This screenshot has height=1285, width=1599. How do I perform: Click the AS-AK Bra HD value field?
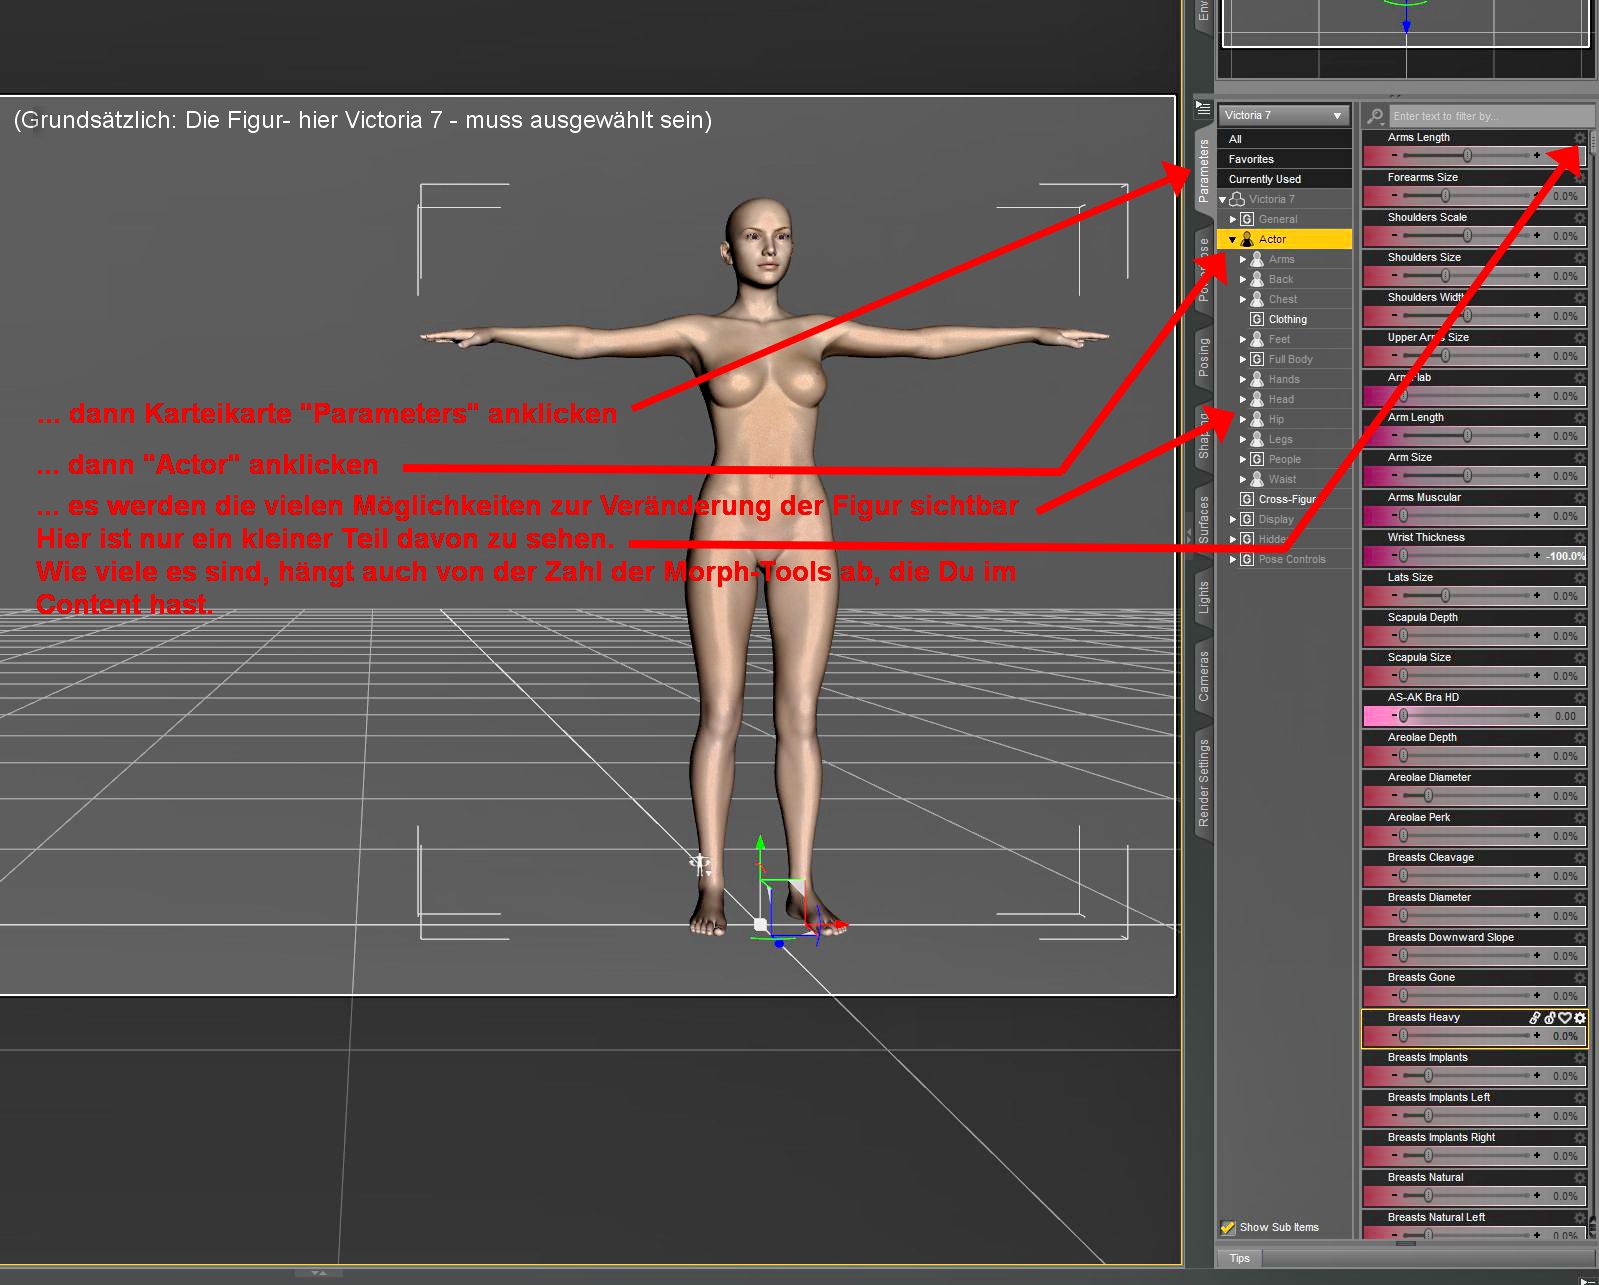(1565, 716)
